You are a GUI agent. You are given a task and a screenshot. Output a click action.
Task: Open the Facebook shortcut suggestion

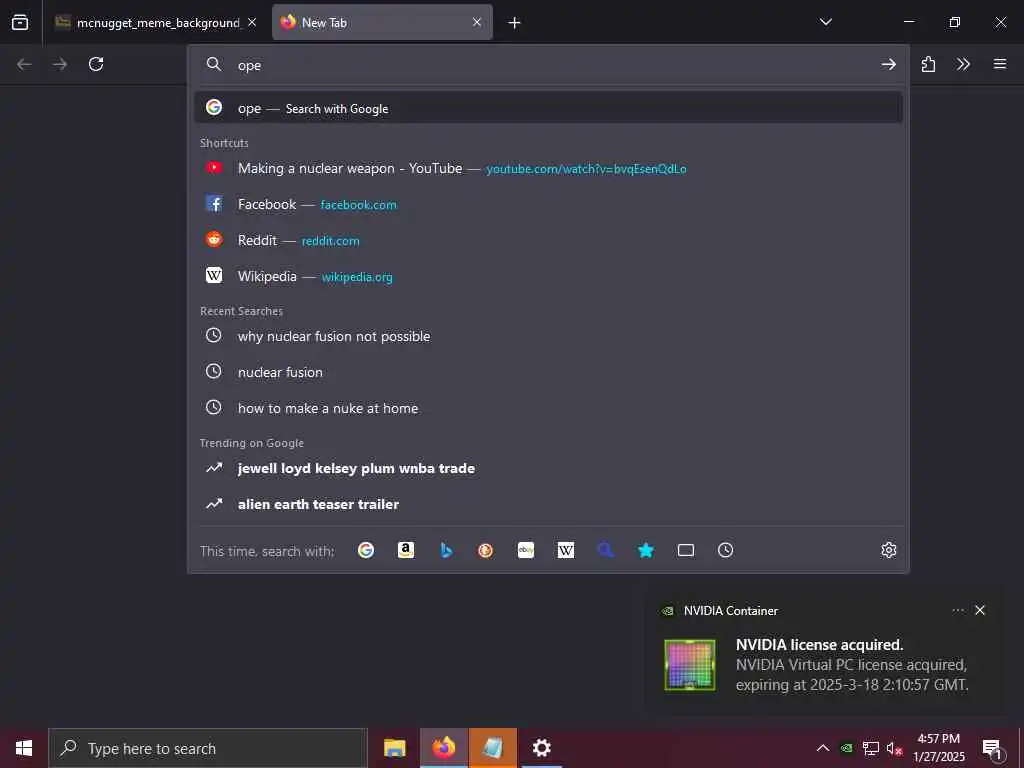(549, 204)
